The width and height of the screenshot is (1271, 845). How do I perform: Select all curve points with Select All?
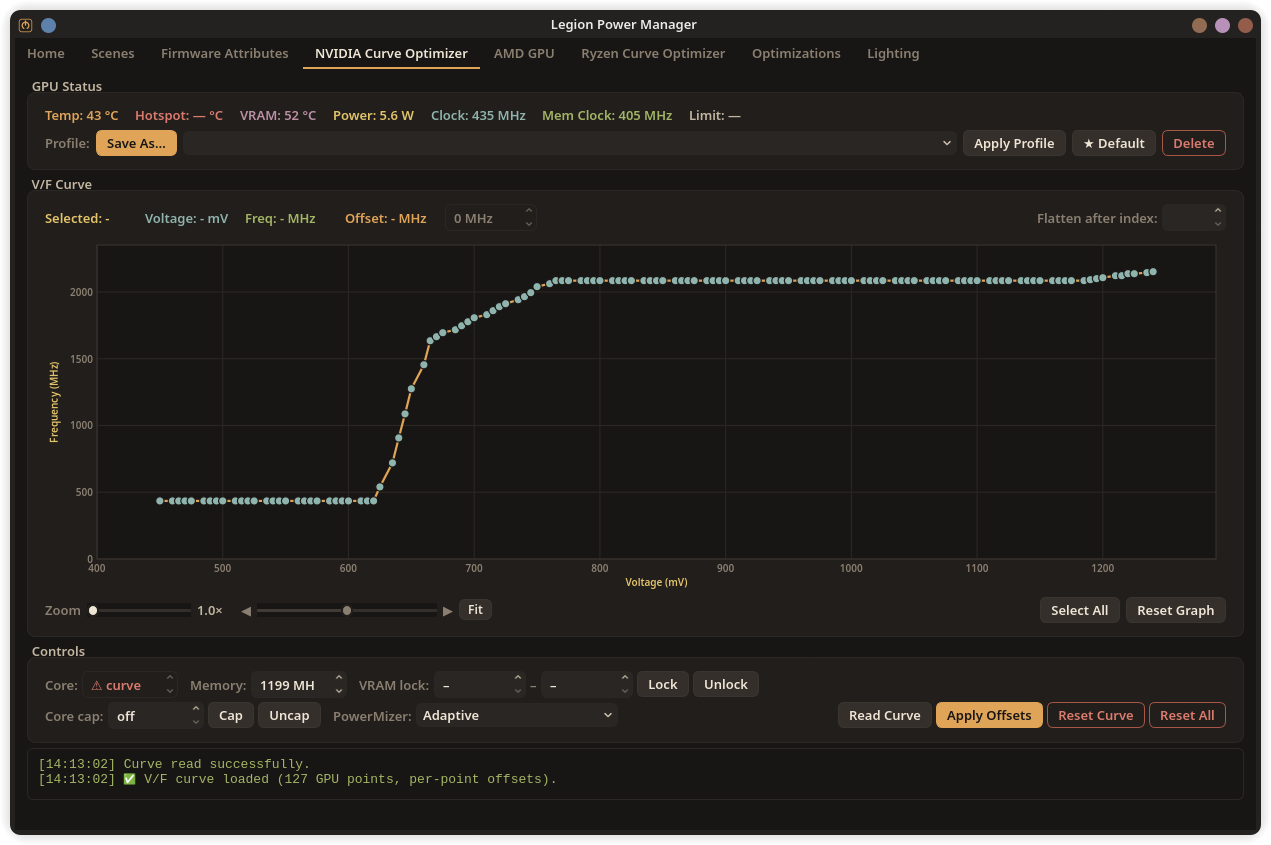1079,611
